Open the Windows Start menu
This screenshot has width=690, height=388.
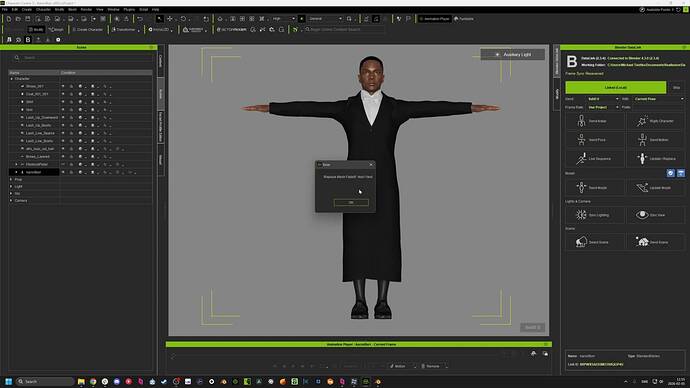[8, 381]
